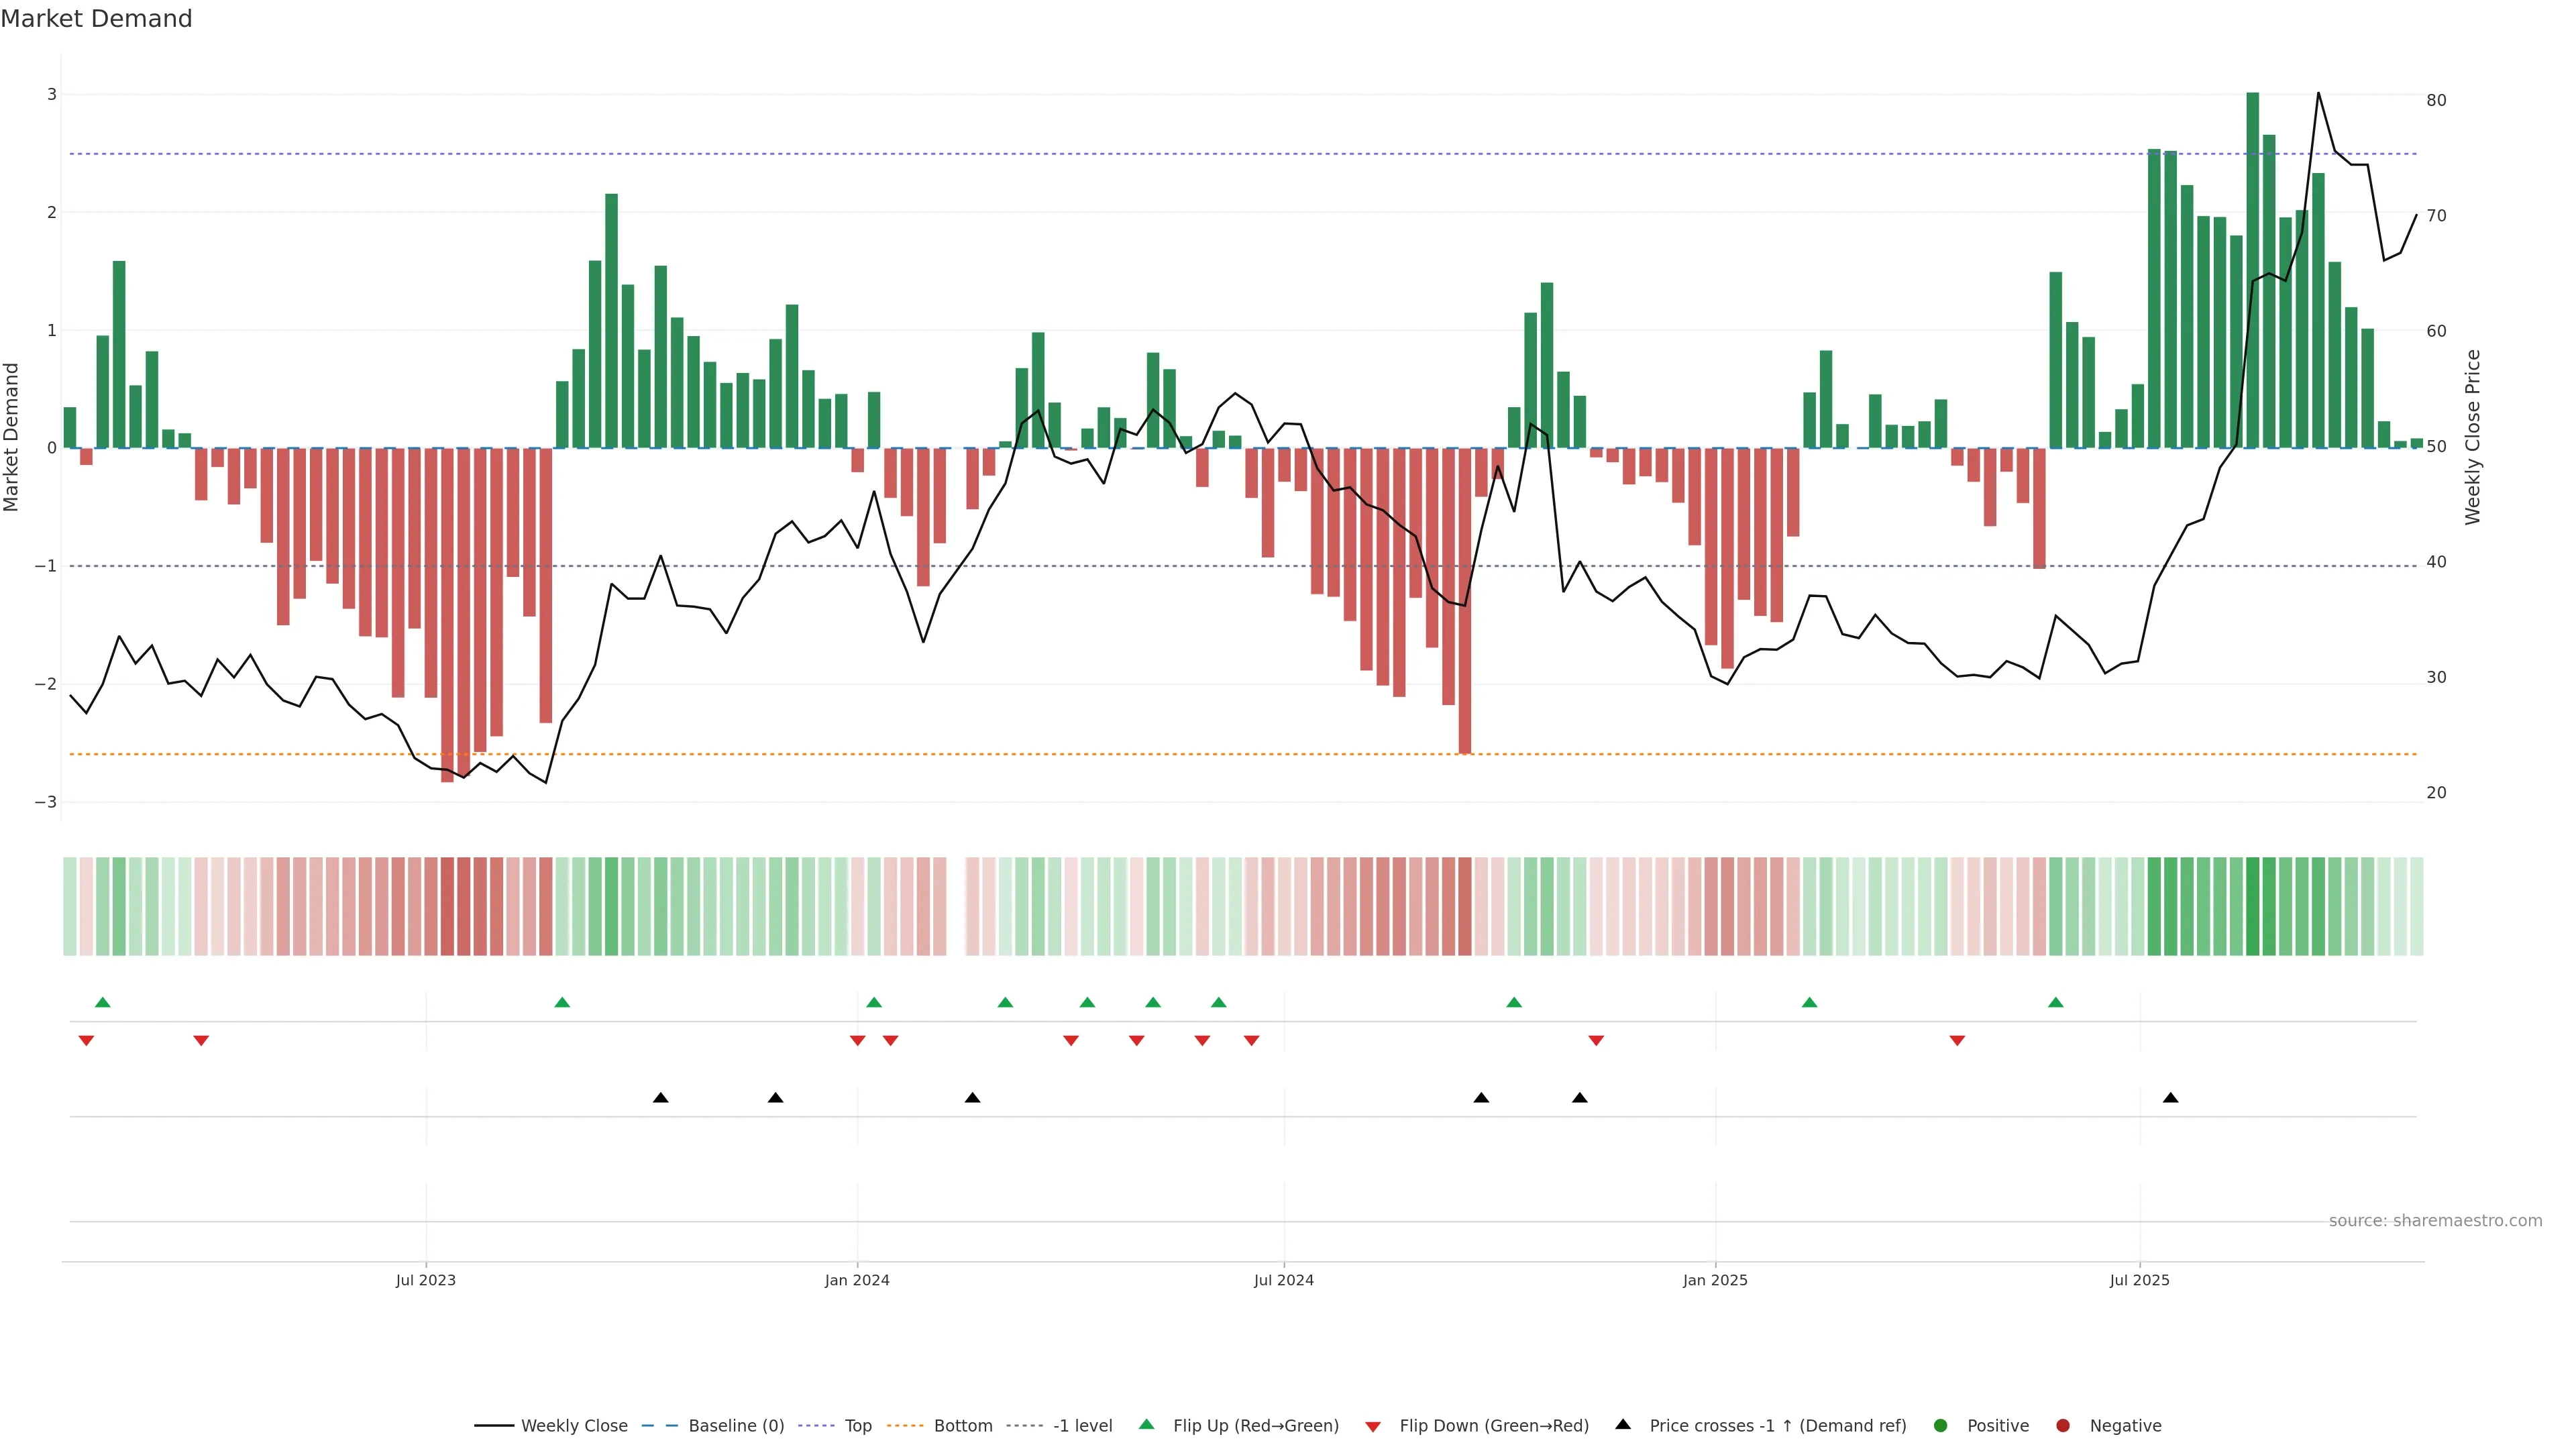Click the green Flip Up legend triangle icon
This screenshot has width=2576, height=1449.
coord(1147,1425)
